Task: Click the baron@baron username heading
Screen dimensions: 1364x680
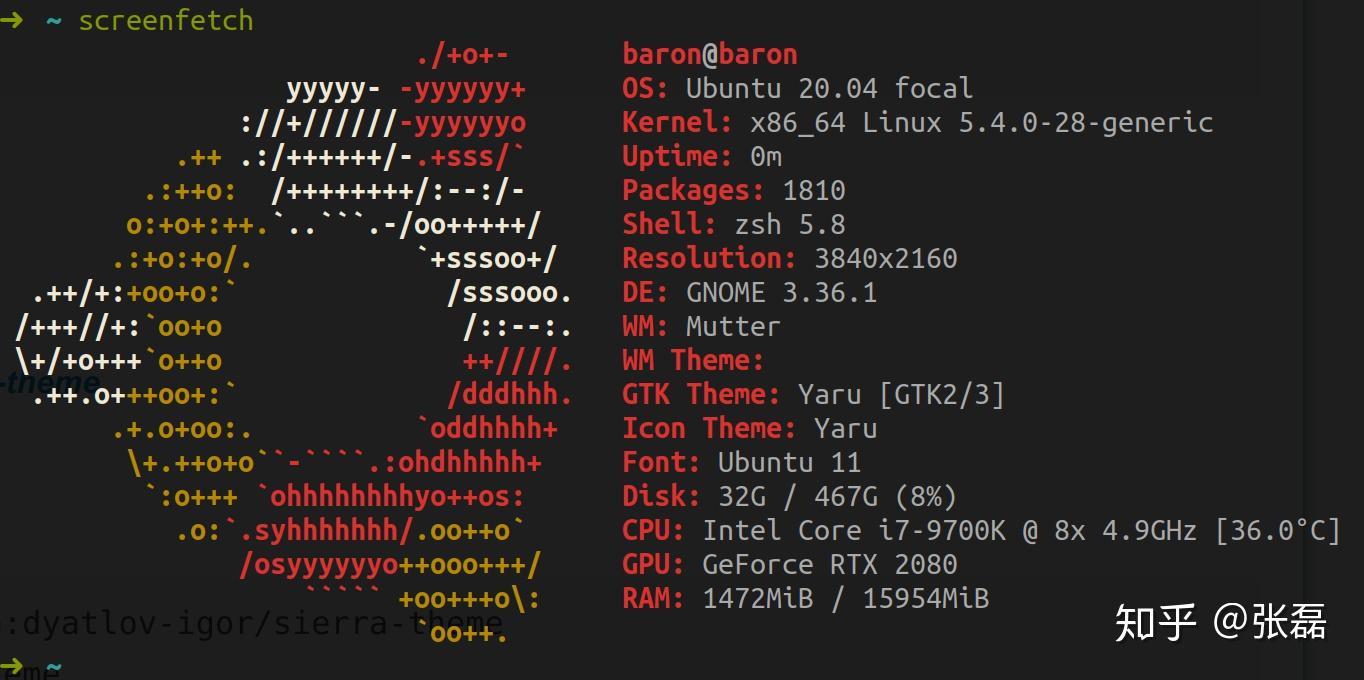Action: [x=710, y=54]
